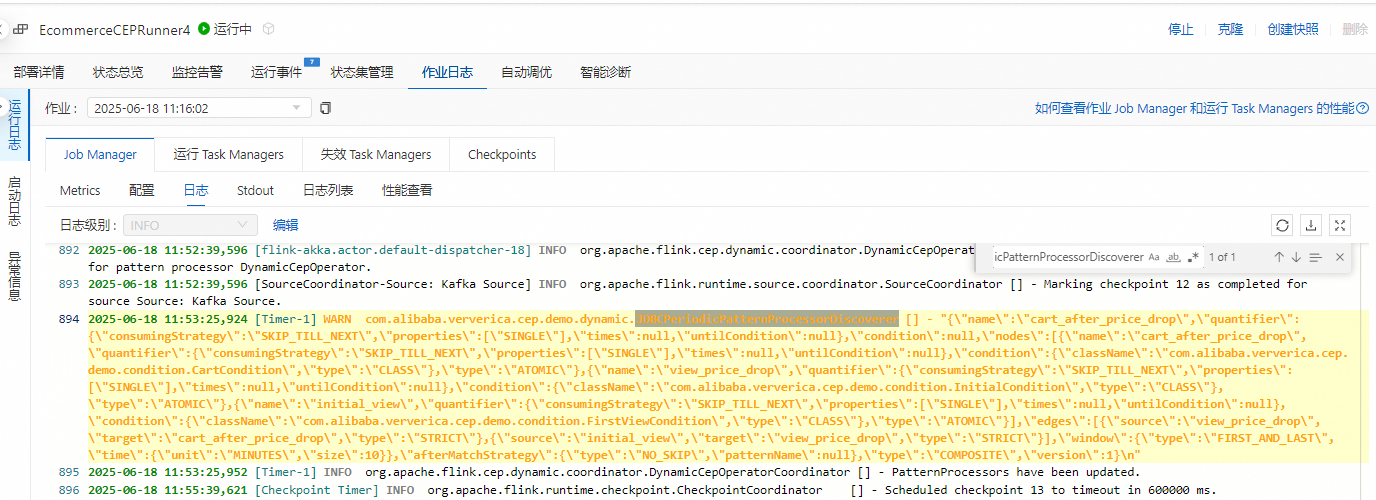
Task: Open the 配置 sub-tab
Action: tap(142, 190)
